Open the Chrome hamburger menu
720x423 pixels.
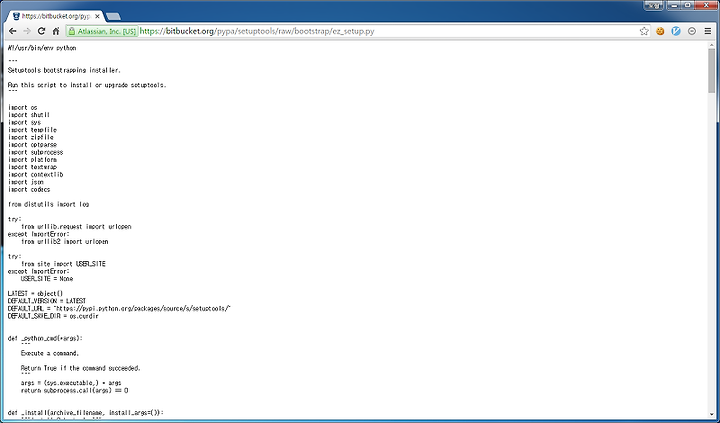[708, 31]
